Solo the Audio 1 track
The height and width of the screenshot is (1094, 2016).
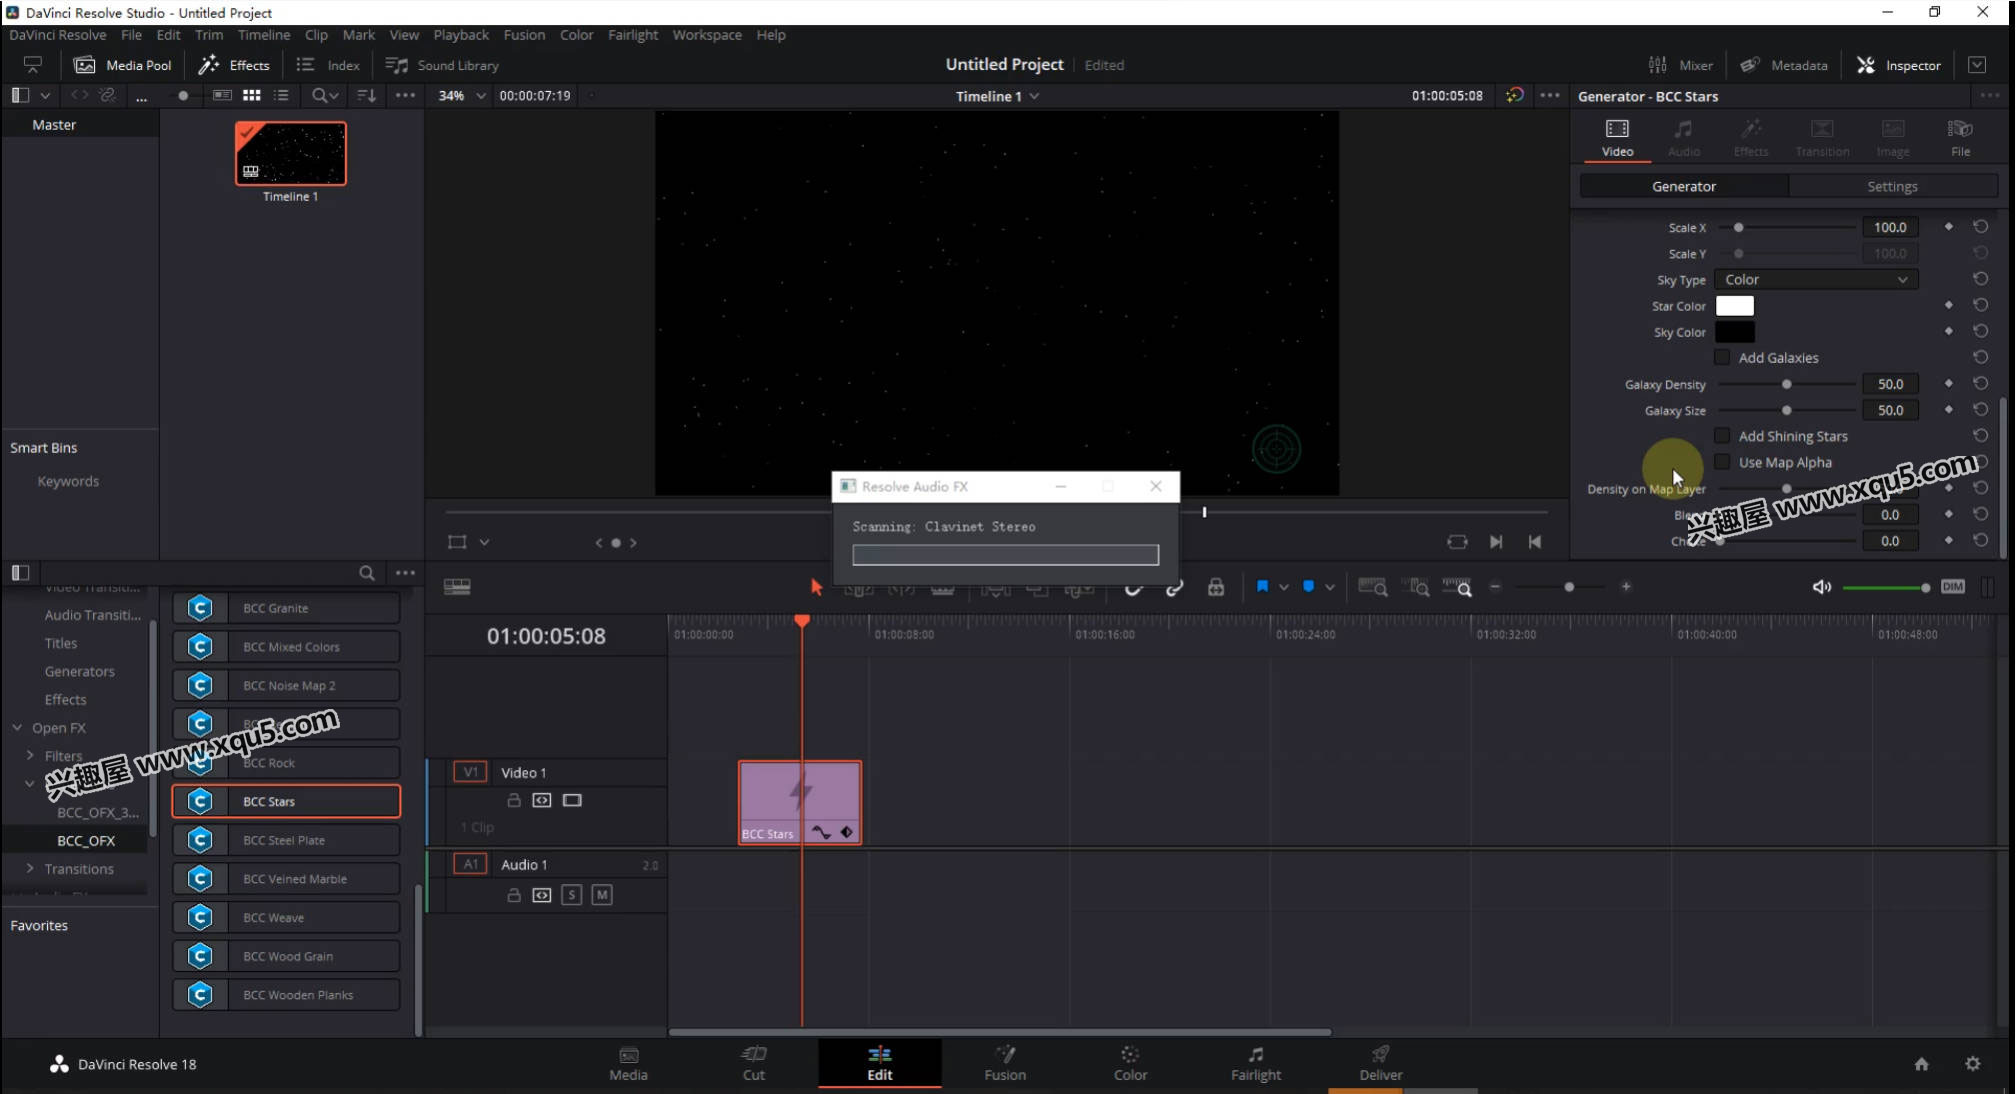572,895
